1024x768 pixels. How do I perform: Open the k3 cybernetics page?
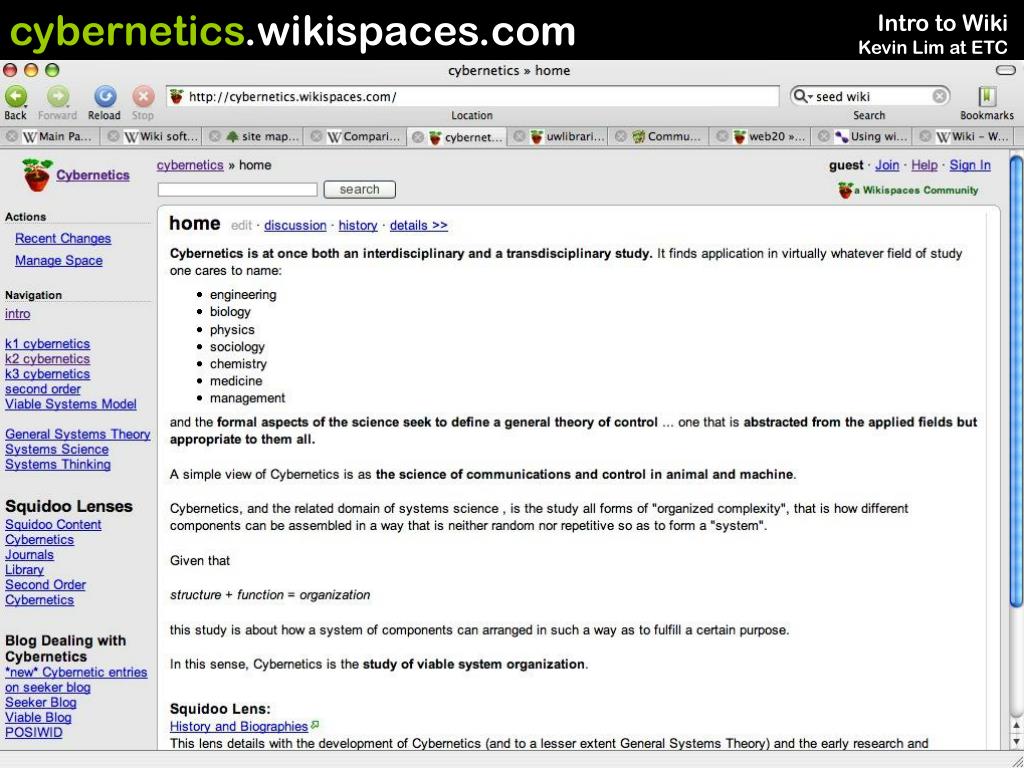click(x=48, y=374)
